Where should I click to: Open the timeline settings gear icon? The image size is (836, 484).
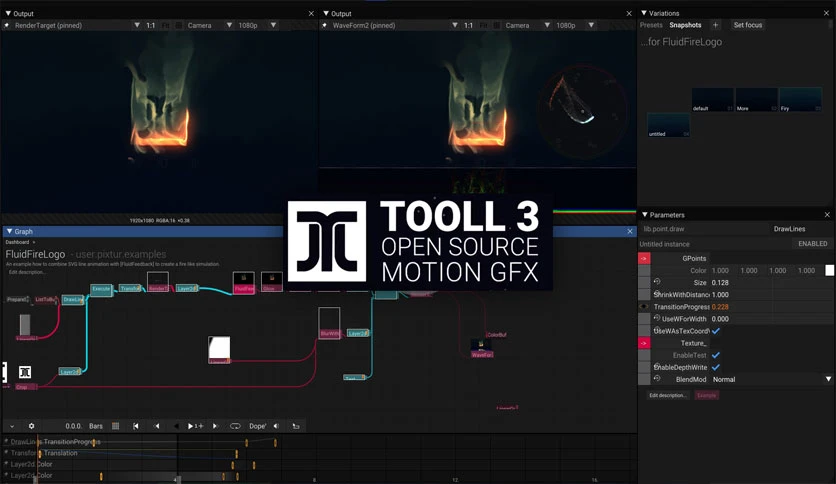[31, 426]
